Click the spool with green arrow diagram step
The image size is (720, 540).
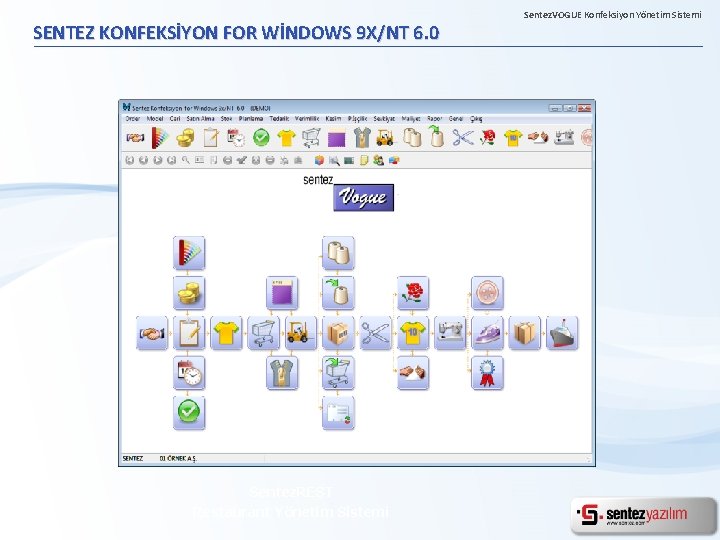[x=338, y=293]
